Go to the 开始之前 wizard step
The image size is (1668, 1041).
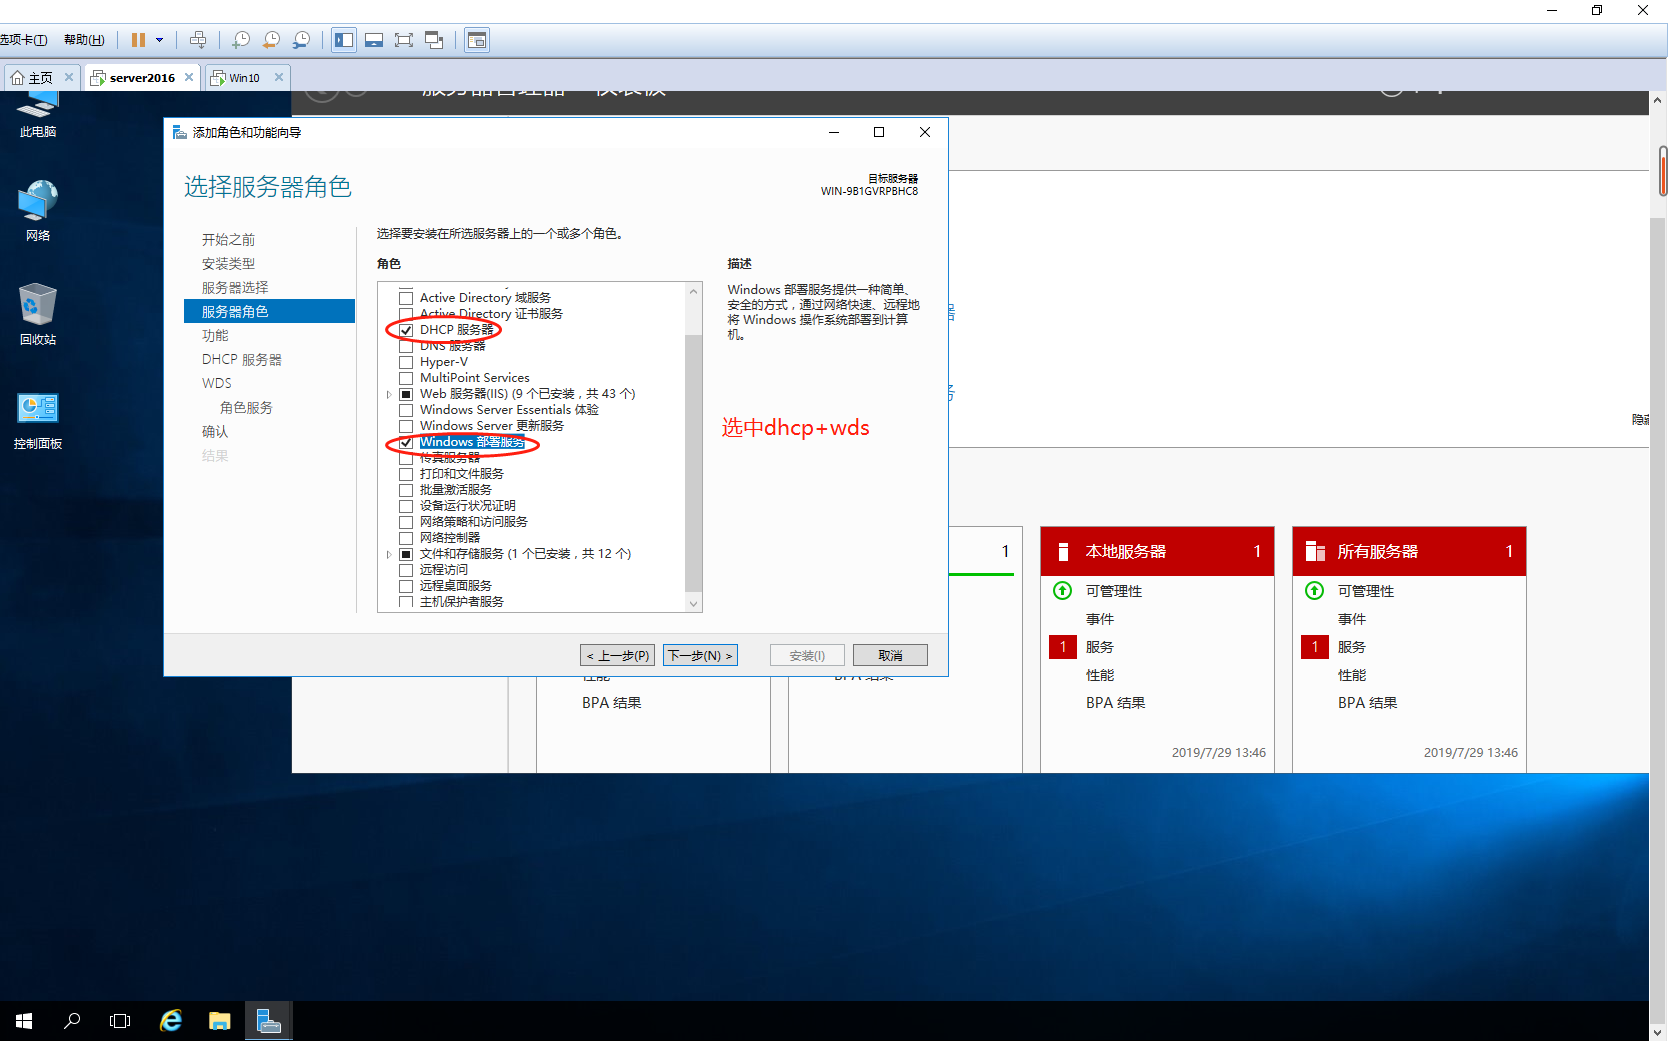[228, 240]
